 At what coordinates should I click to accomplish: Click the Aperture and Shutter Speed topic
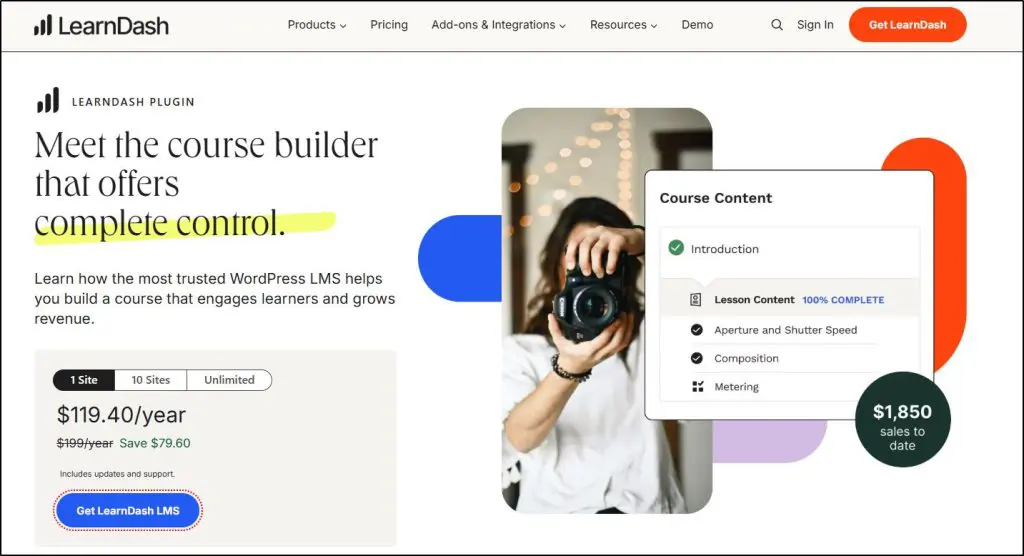786,330
